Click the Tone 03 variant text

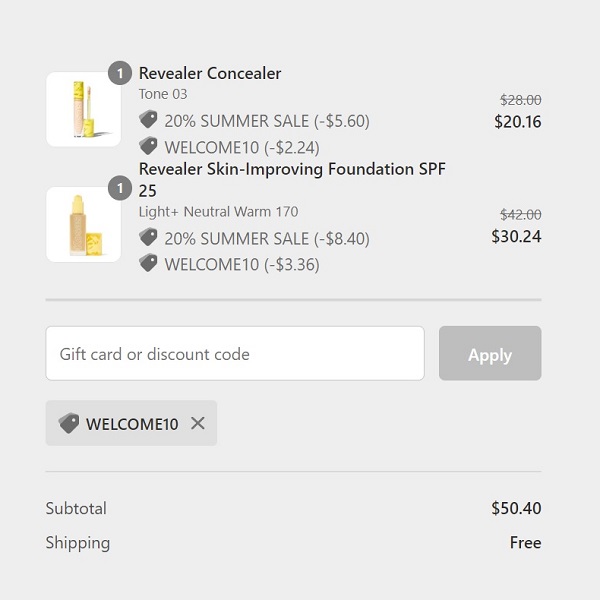coord(163,94)
